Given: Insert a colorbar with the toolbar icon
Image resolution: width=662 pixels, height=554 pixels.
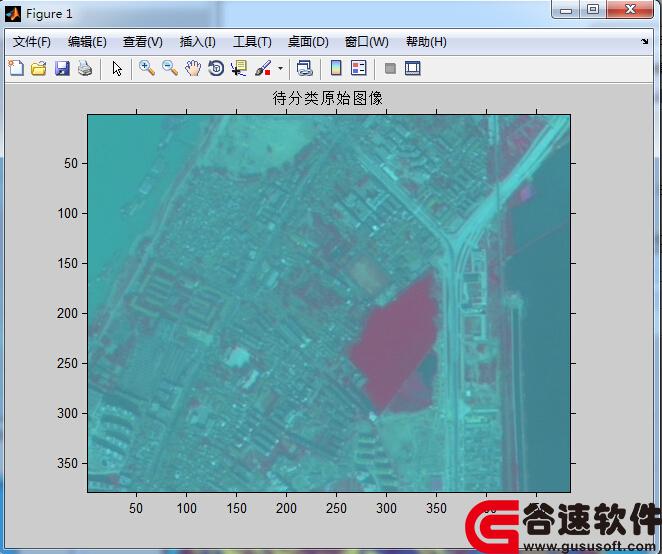Looking at the screenshot, I should 336,68.
